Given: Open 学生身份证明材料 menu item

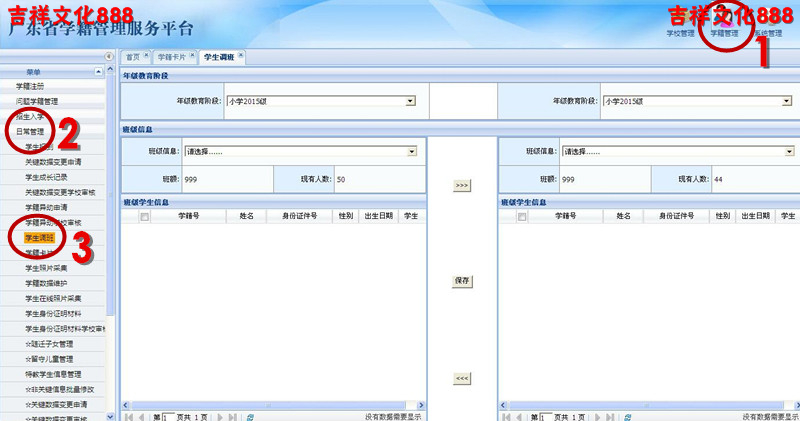Looking at the screenshot, I should pyautogui.click(x=53, y=313).
